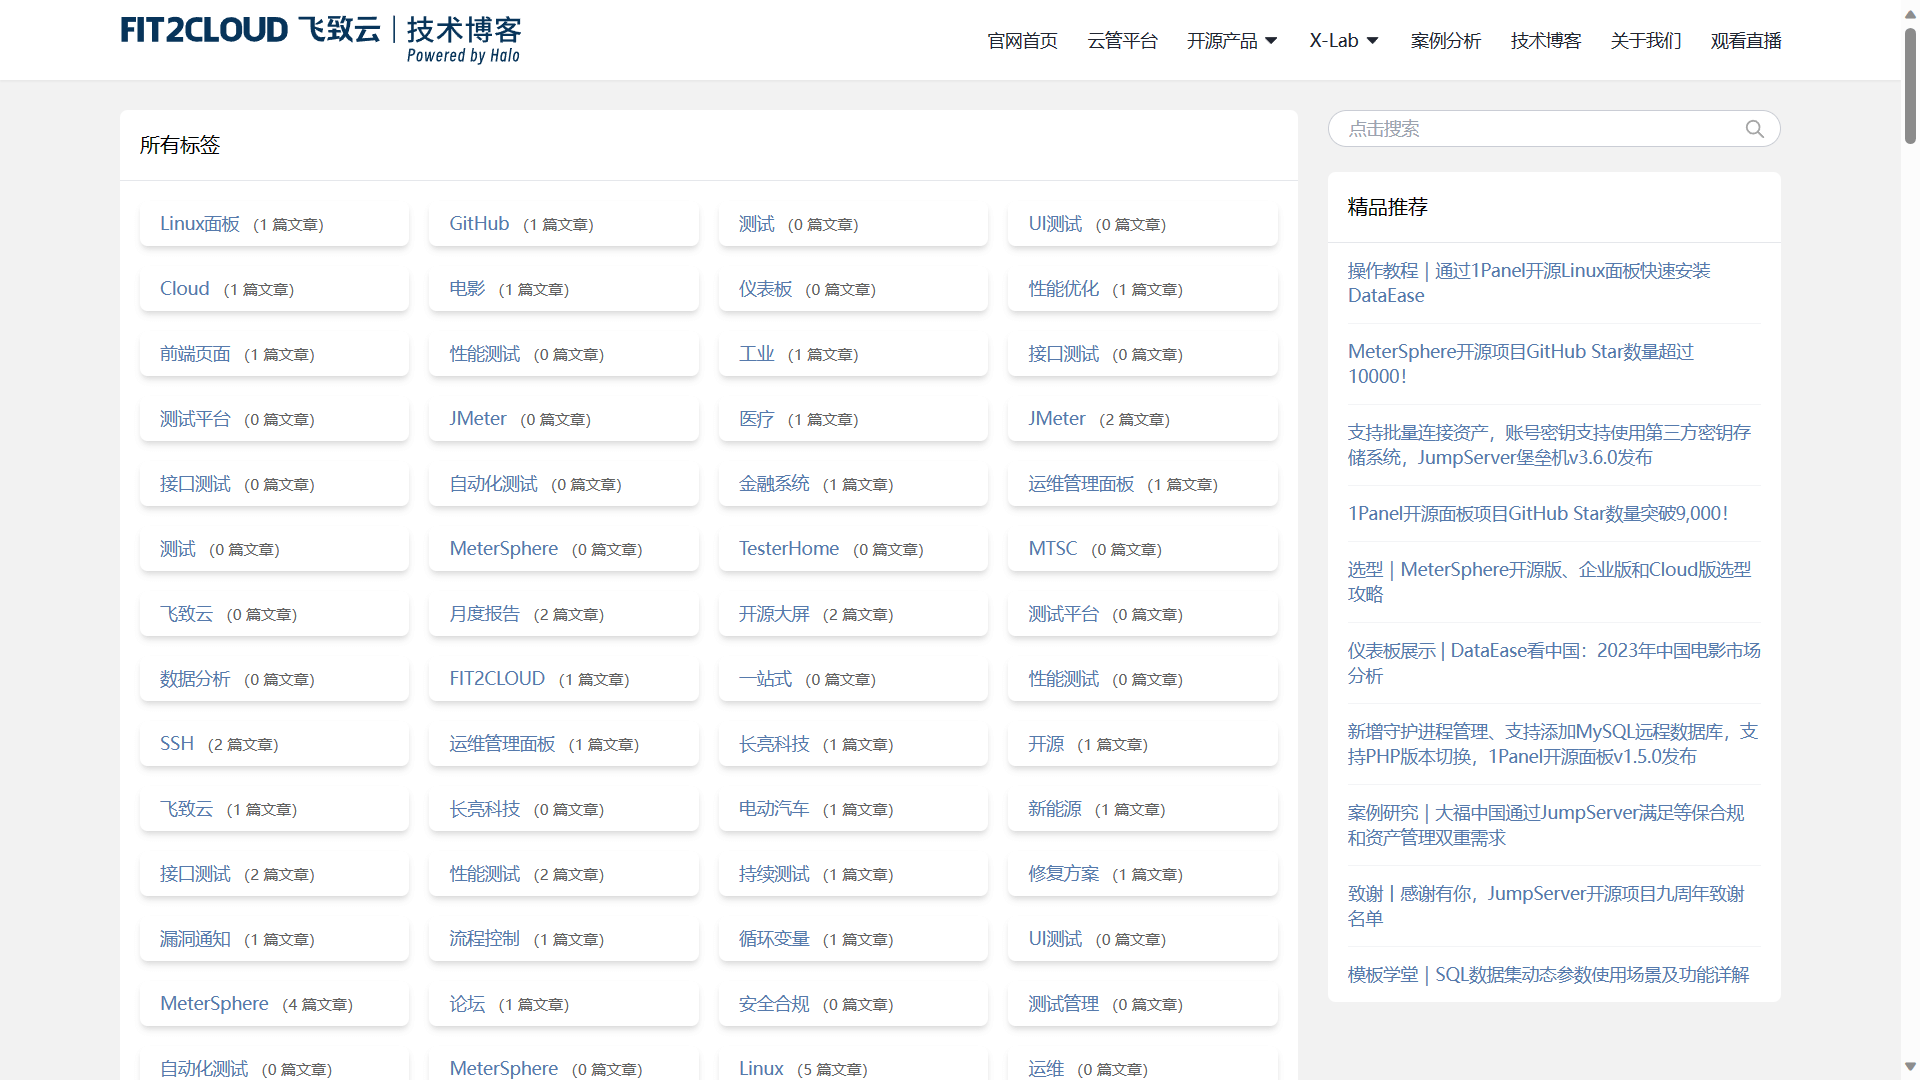This screenshot has width=1920, height=1080.
Task: Open 1Panel GitHub Star突破9,000 article
Action: [x=1538, y=514]
